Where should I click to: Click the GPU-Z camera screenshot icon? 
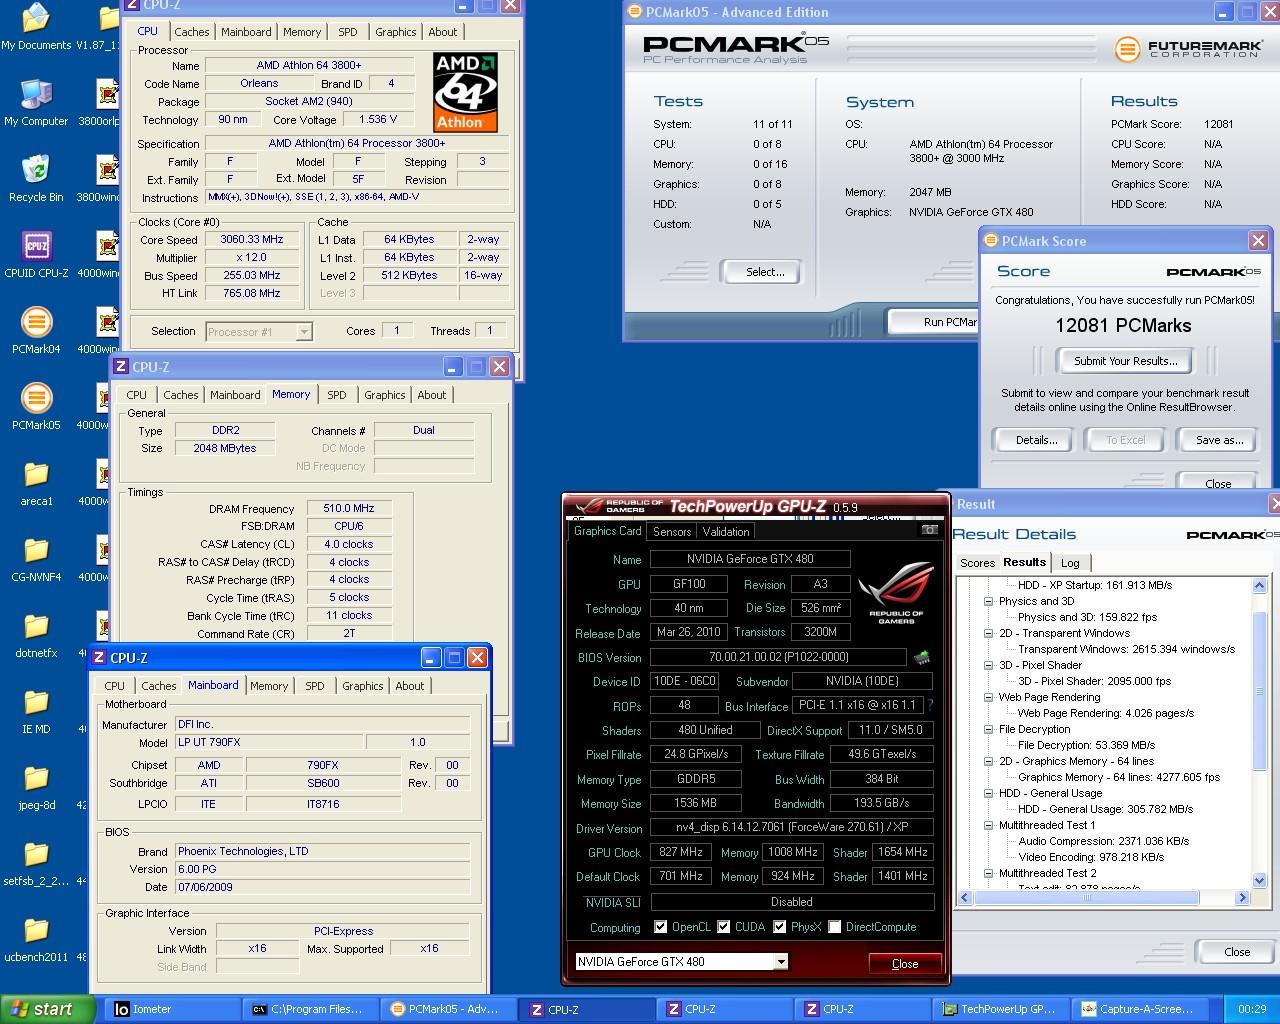(x=930, y=530)
